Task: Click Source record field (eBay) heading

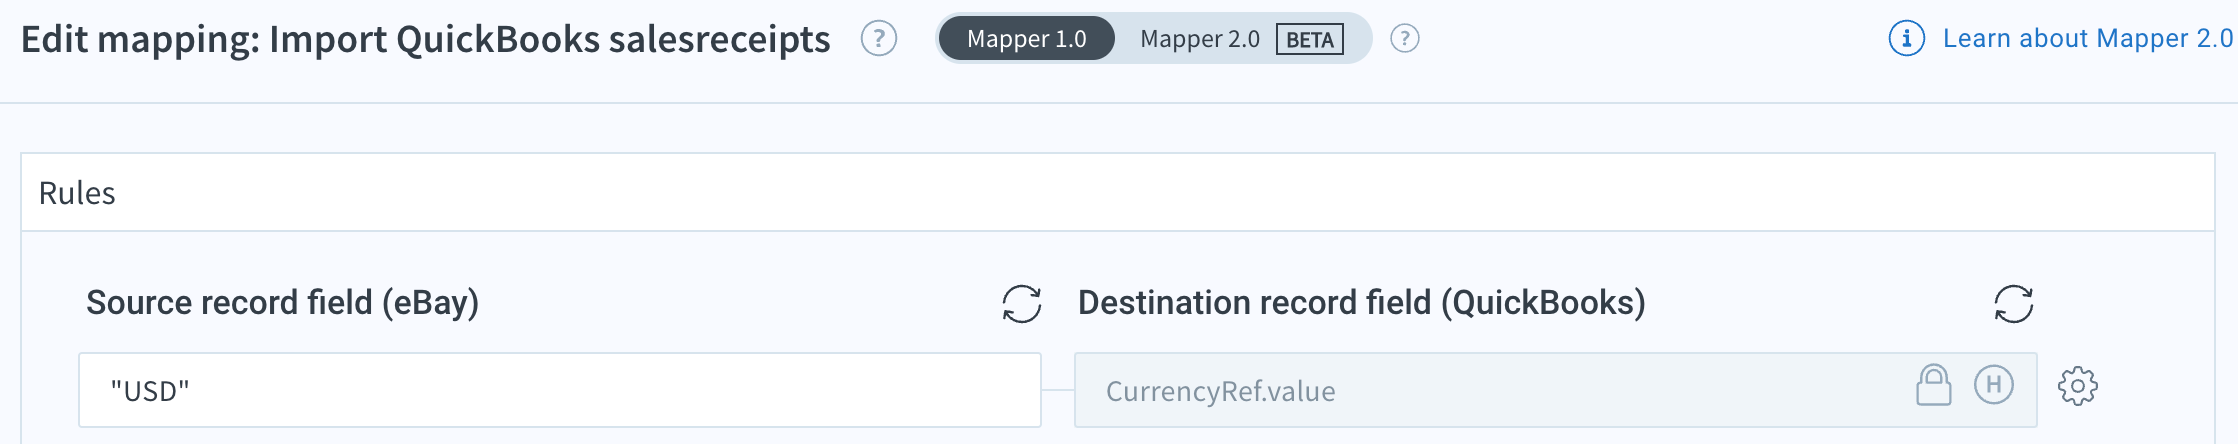Action: point(283,303)
